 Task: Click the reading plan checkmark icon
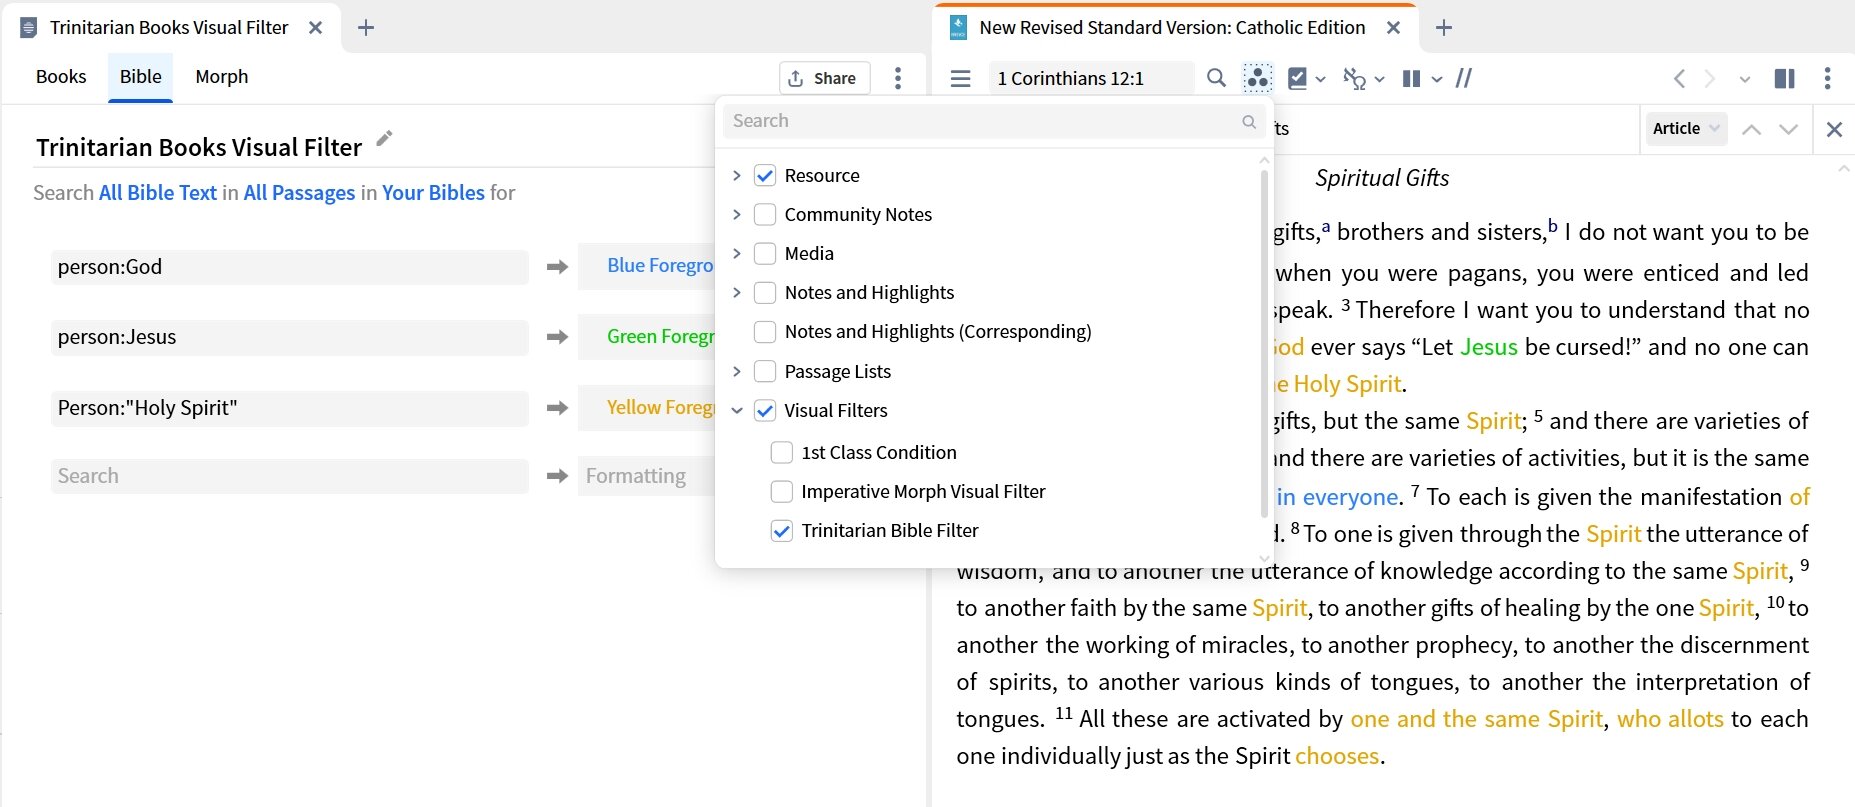[x=1297, y=78]
